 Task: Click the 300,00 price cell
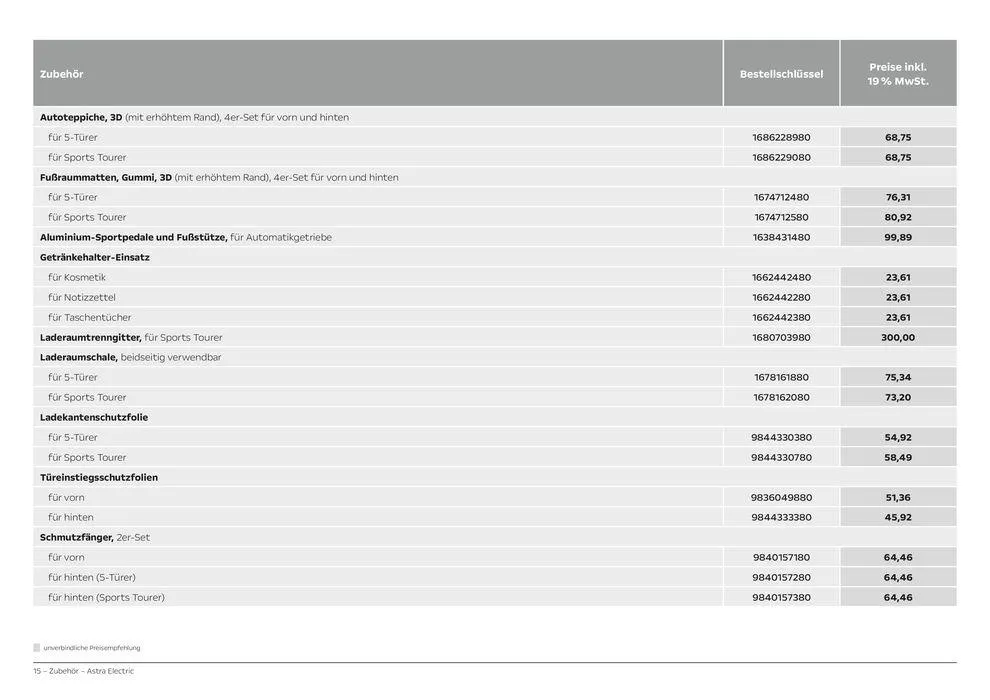click(897, 337)
